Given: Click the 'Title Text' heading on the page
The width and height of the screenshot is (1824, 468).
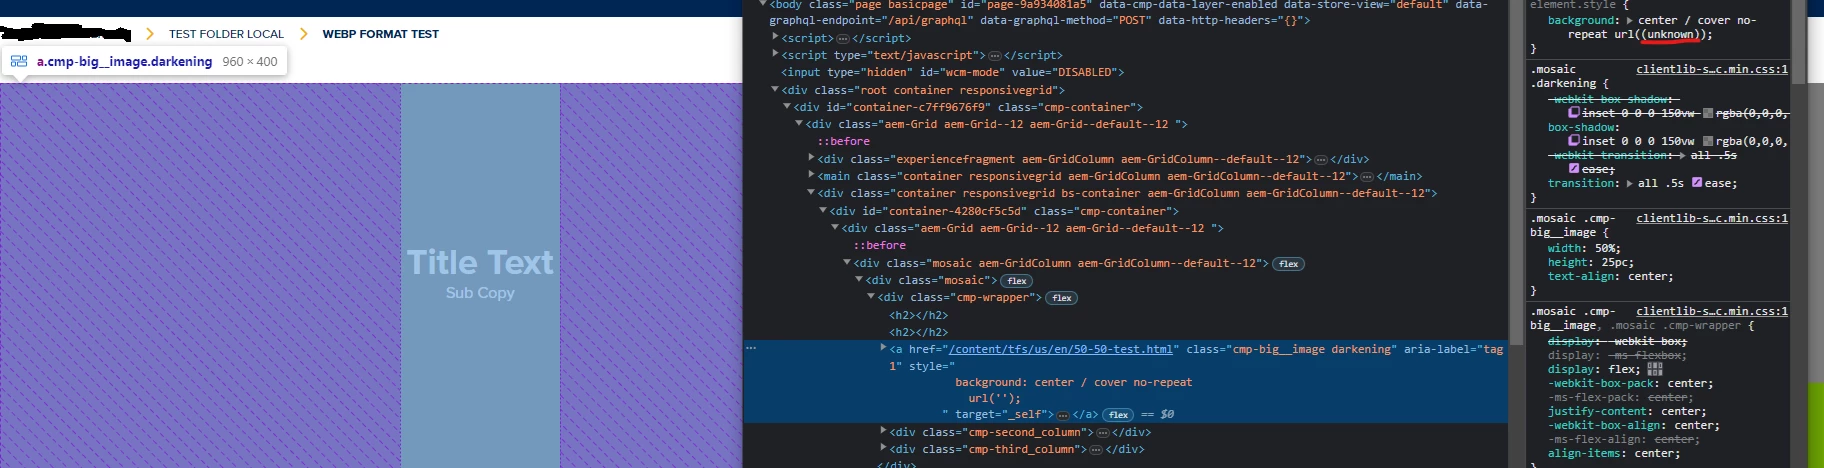Looking at the screenshot, I should pos(480,262).
